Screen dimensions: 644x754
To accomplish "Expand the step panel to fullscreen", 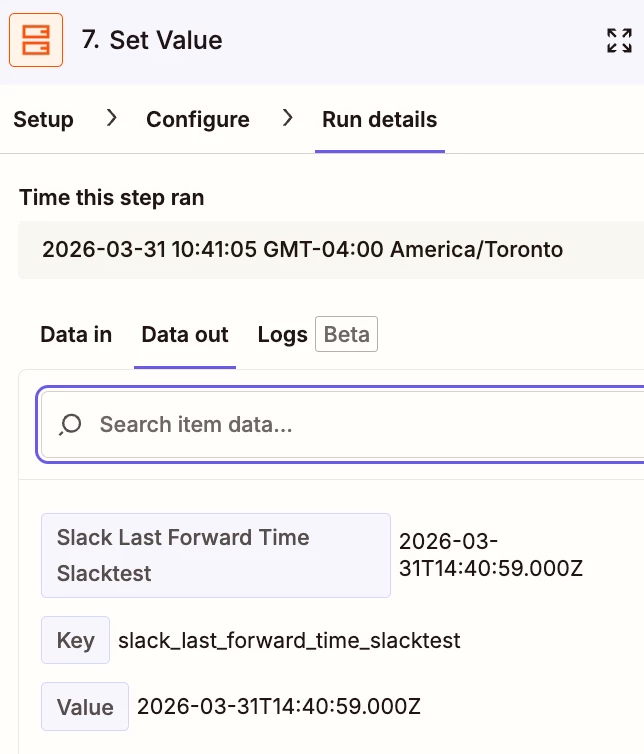I will click(x=619, y=40).
